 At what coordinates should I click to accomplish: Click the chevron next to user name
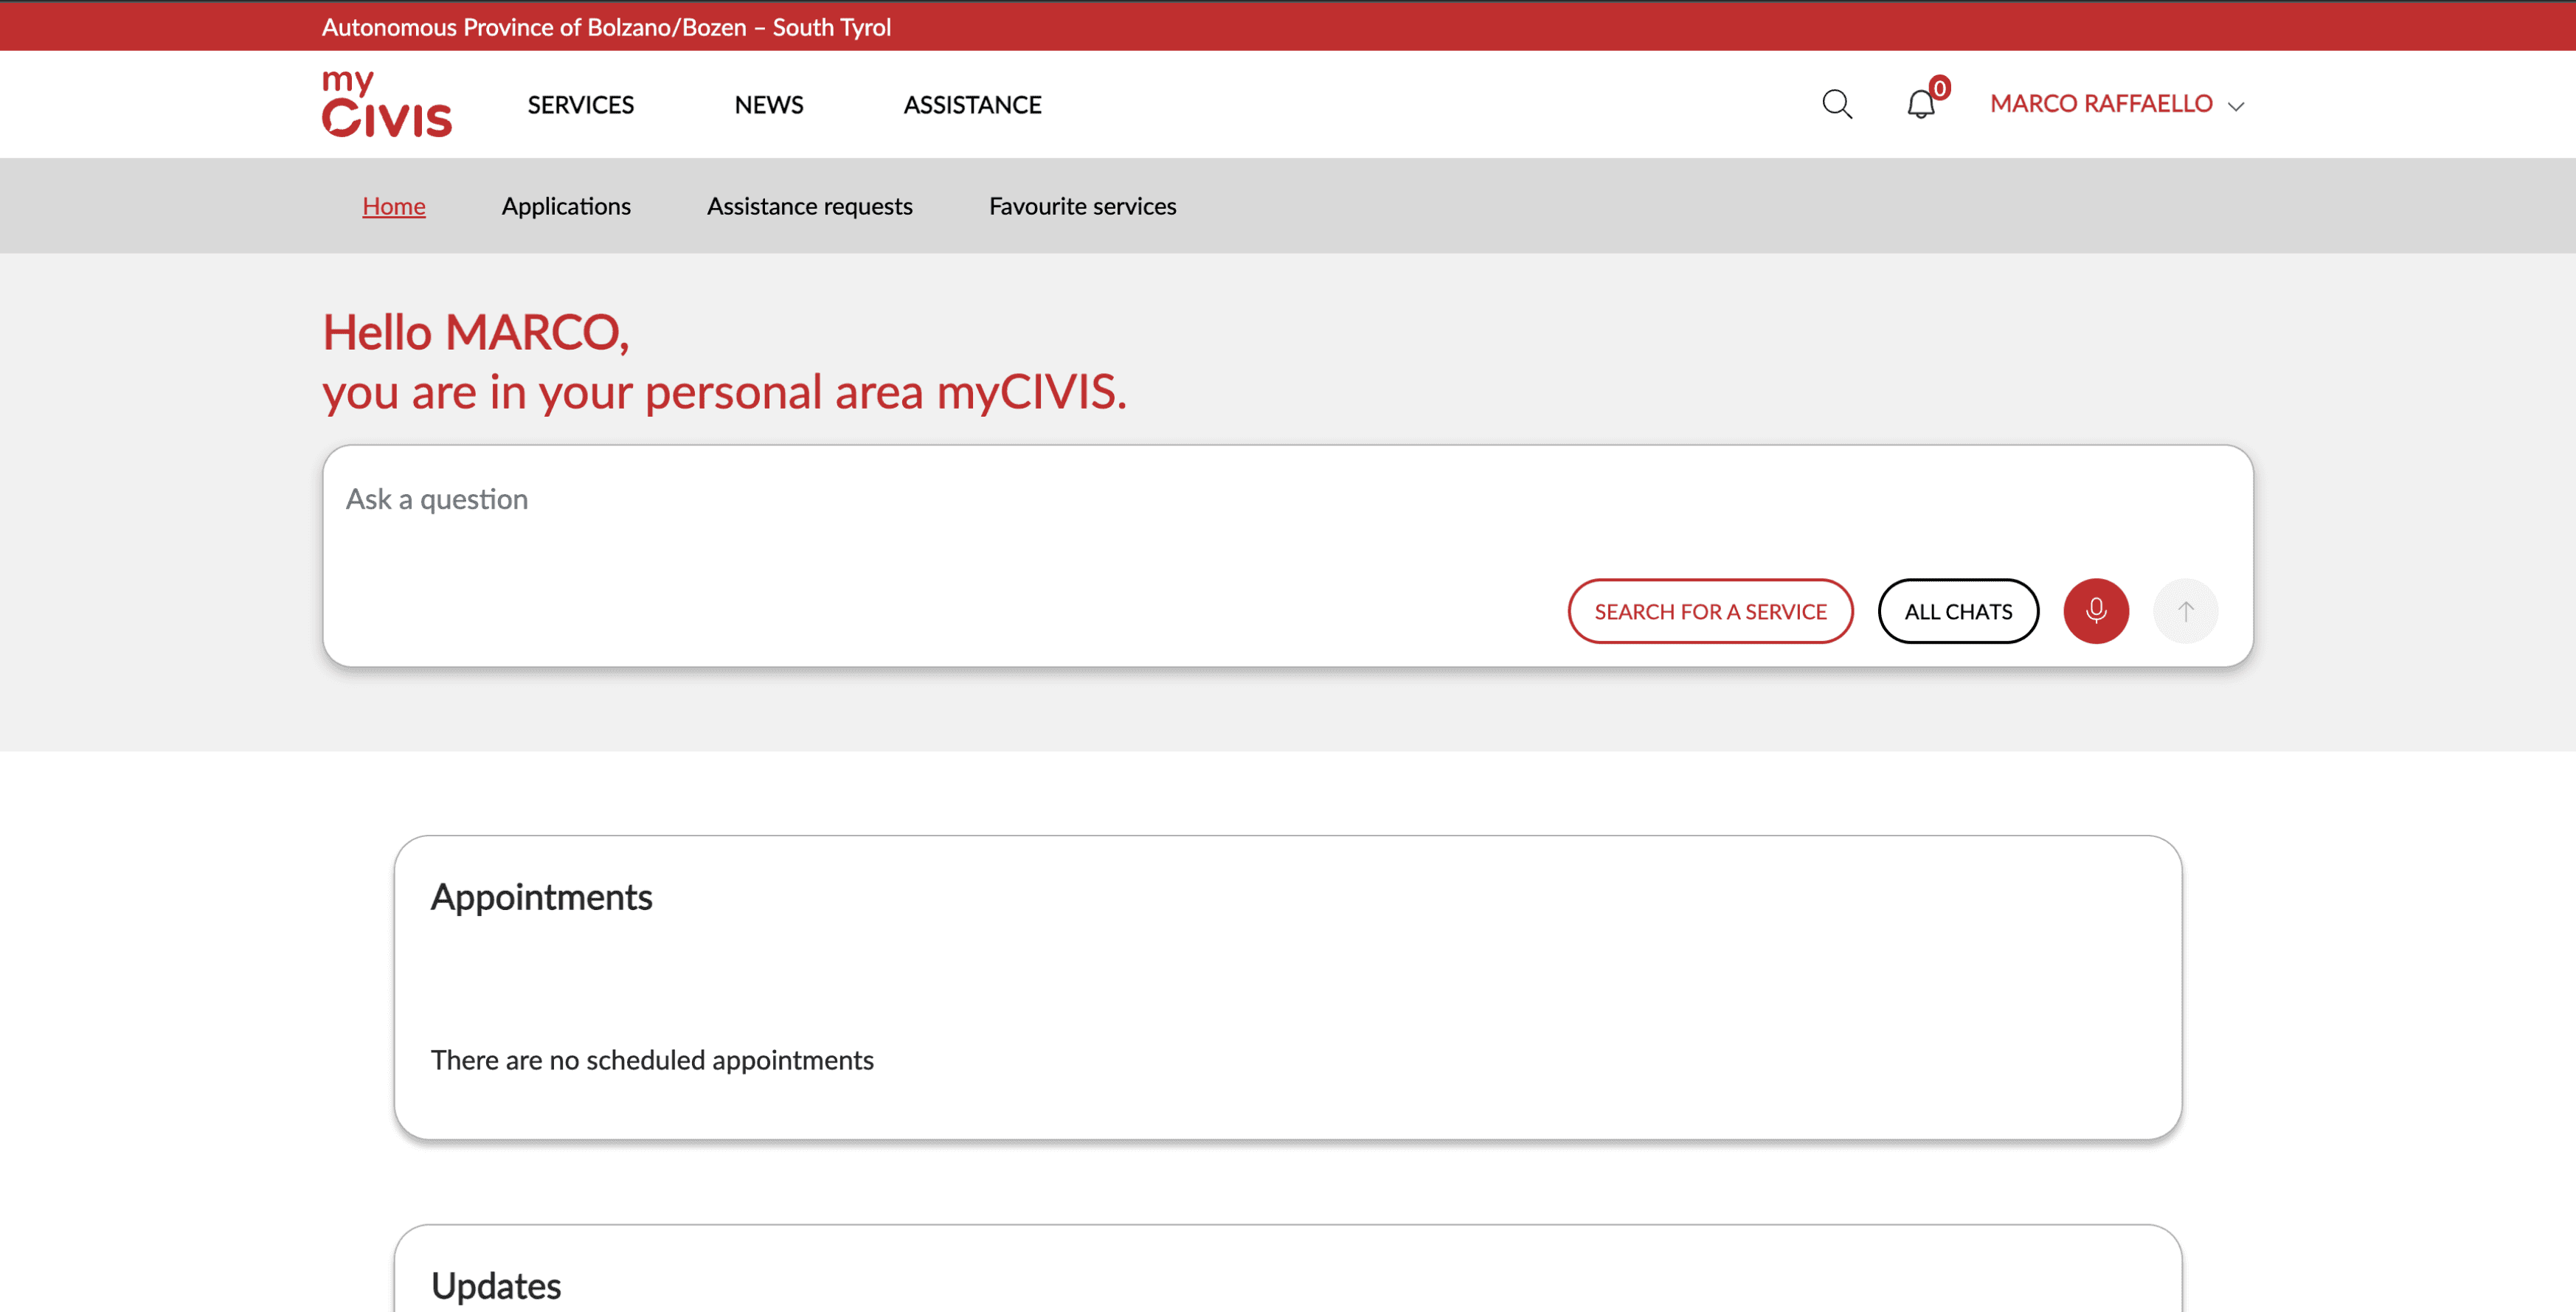point(2236,106)
